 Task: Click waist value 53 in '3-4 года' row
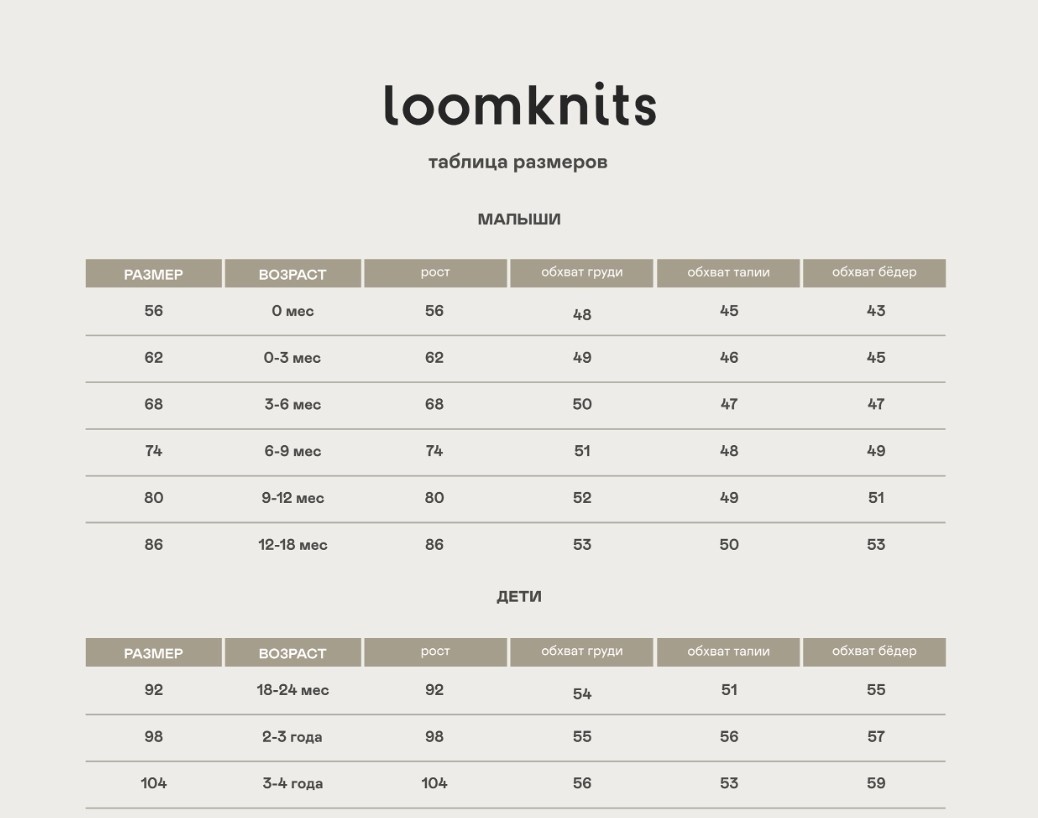coord(729,784)
